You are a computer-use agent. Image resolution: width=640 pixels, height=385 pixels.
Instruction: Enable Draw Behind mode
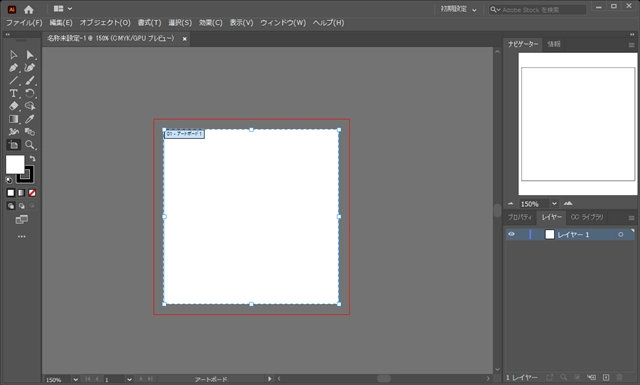[22, 206]
